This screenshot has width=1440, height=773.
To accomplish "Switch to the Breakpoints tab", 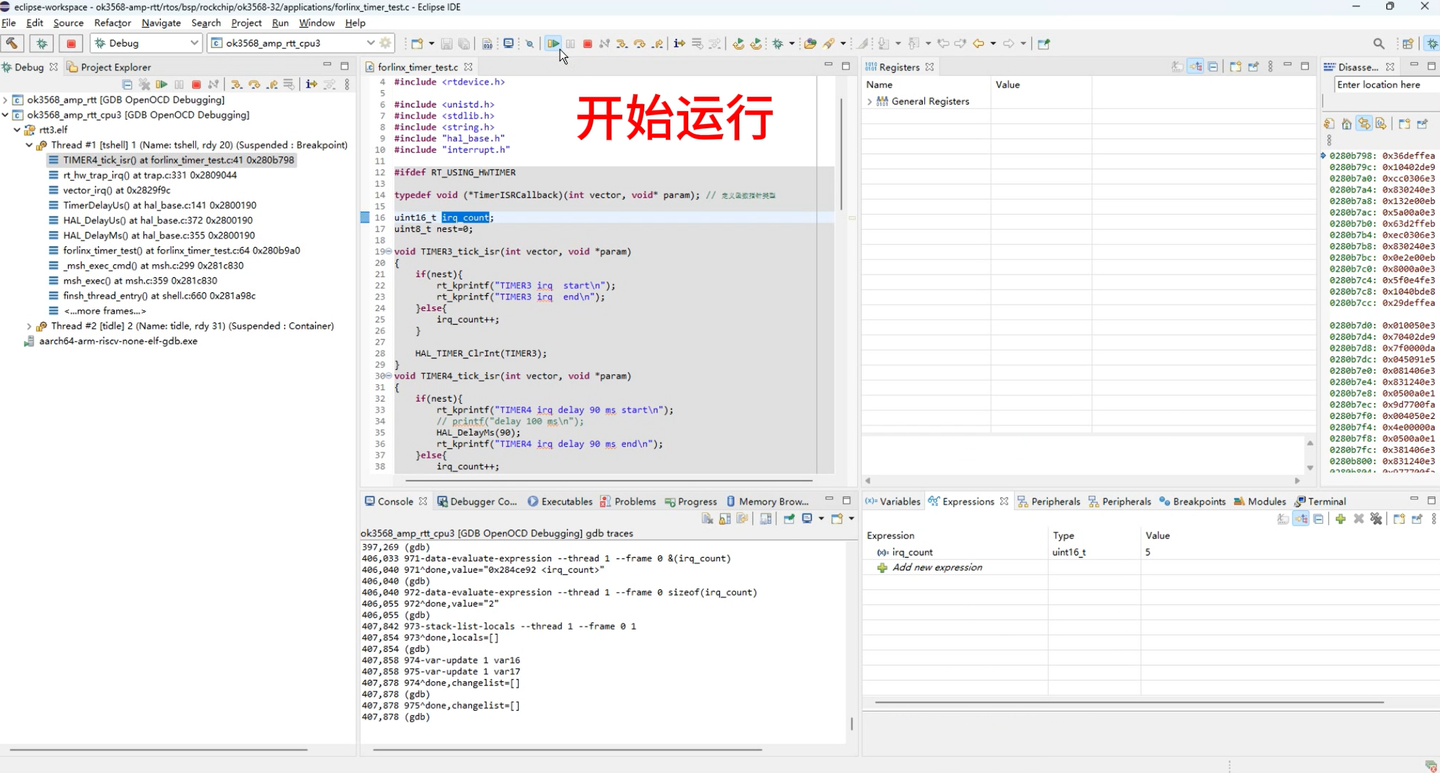I will coord(1192,501).
